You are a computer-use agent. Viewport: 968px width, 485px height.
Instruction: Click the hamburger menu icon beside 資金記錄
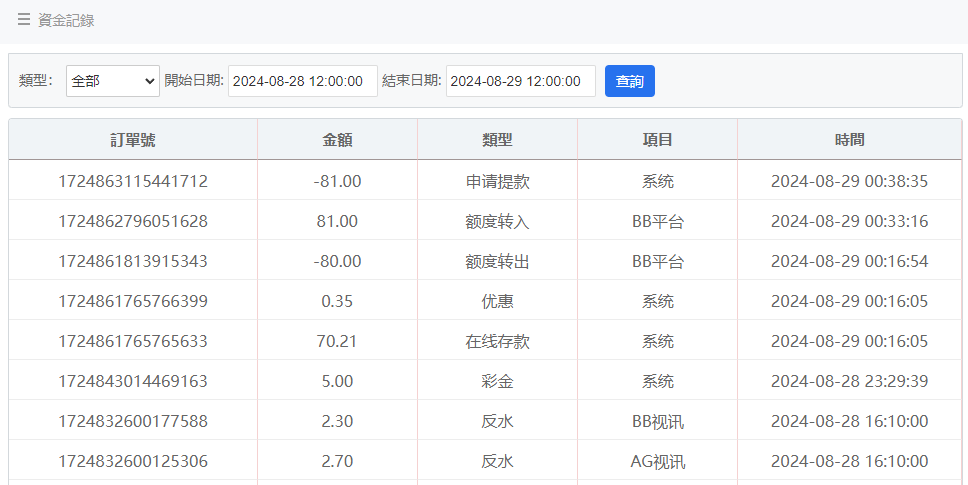pyautogui.click(x=24, y=20)
